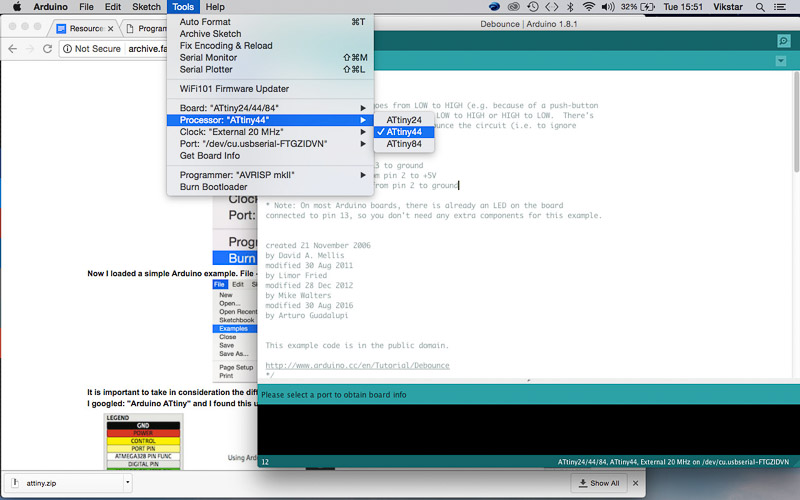Viewport: 800px width, 500px height.
Task: Click the attiny.zip downloaded file
Action: [x=64, y=483]
